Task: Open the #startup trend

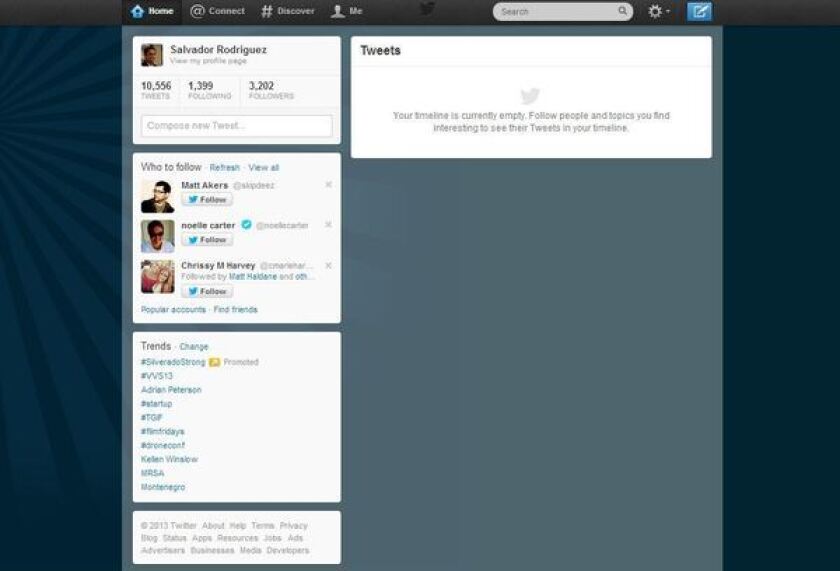Action: coord(156,404)
